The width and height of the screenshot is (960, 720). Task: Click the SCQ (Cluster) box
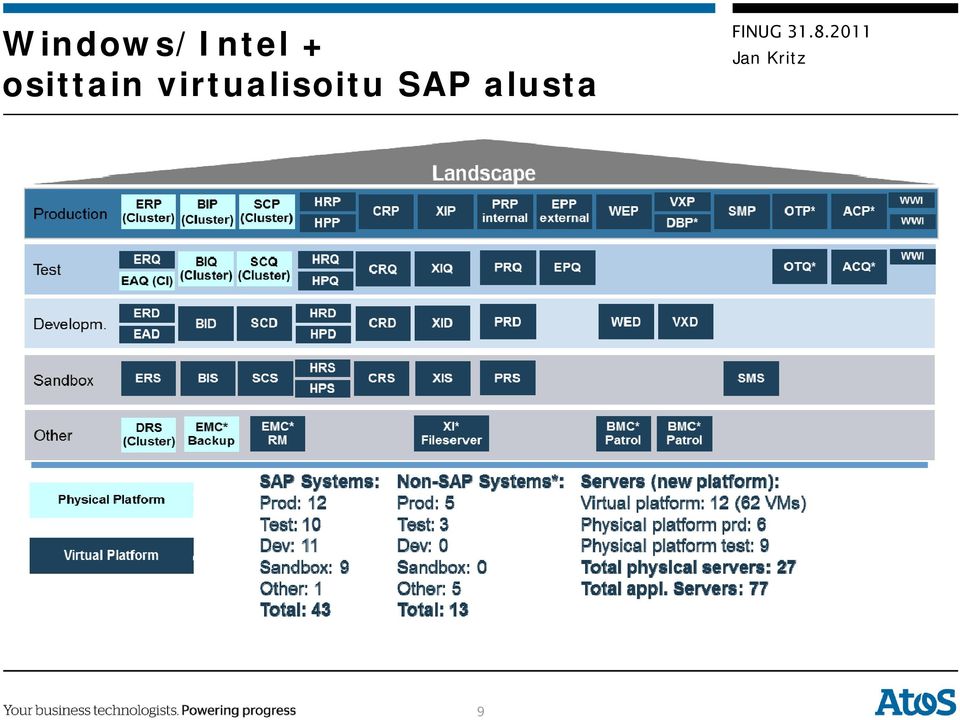264,269
